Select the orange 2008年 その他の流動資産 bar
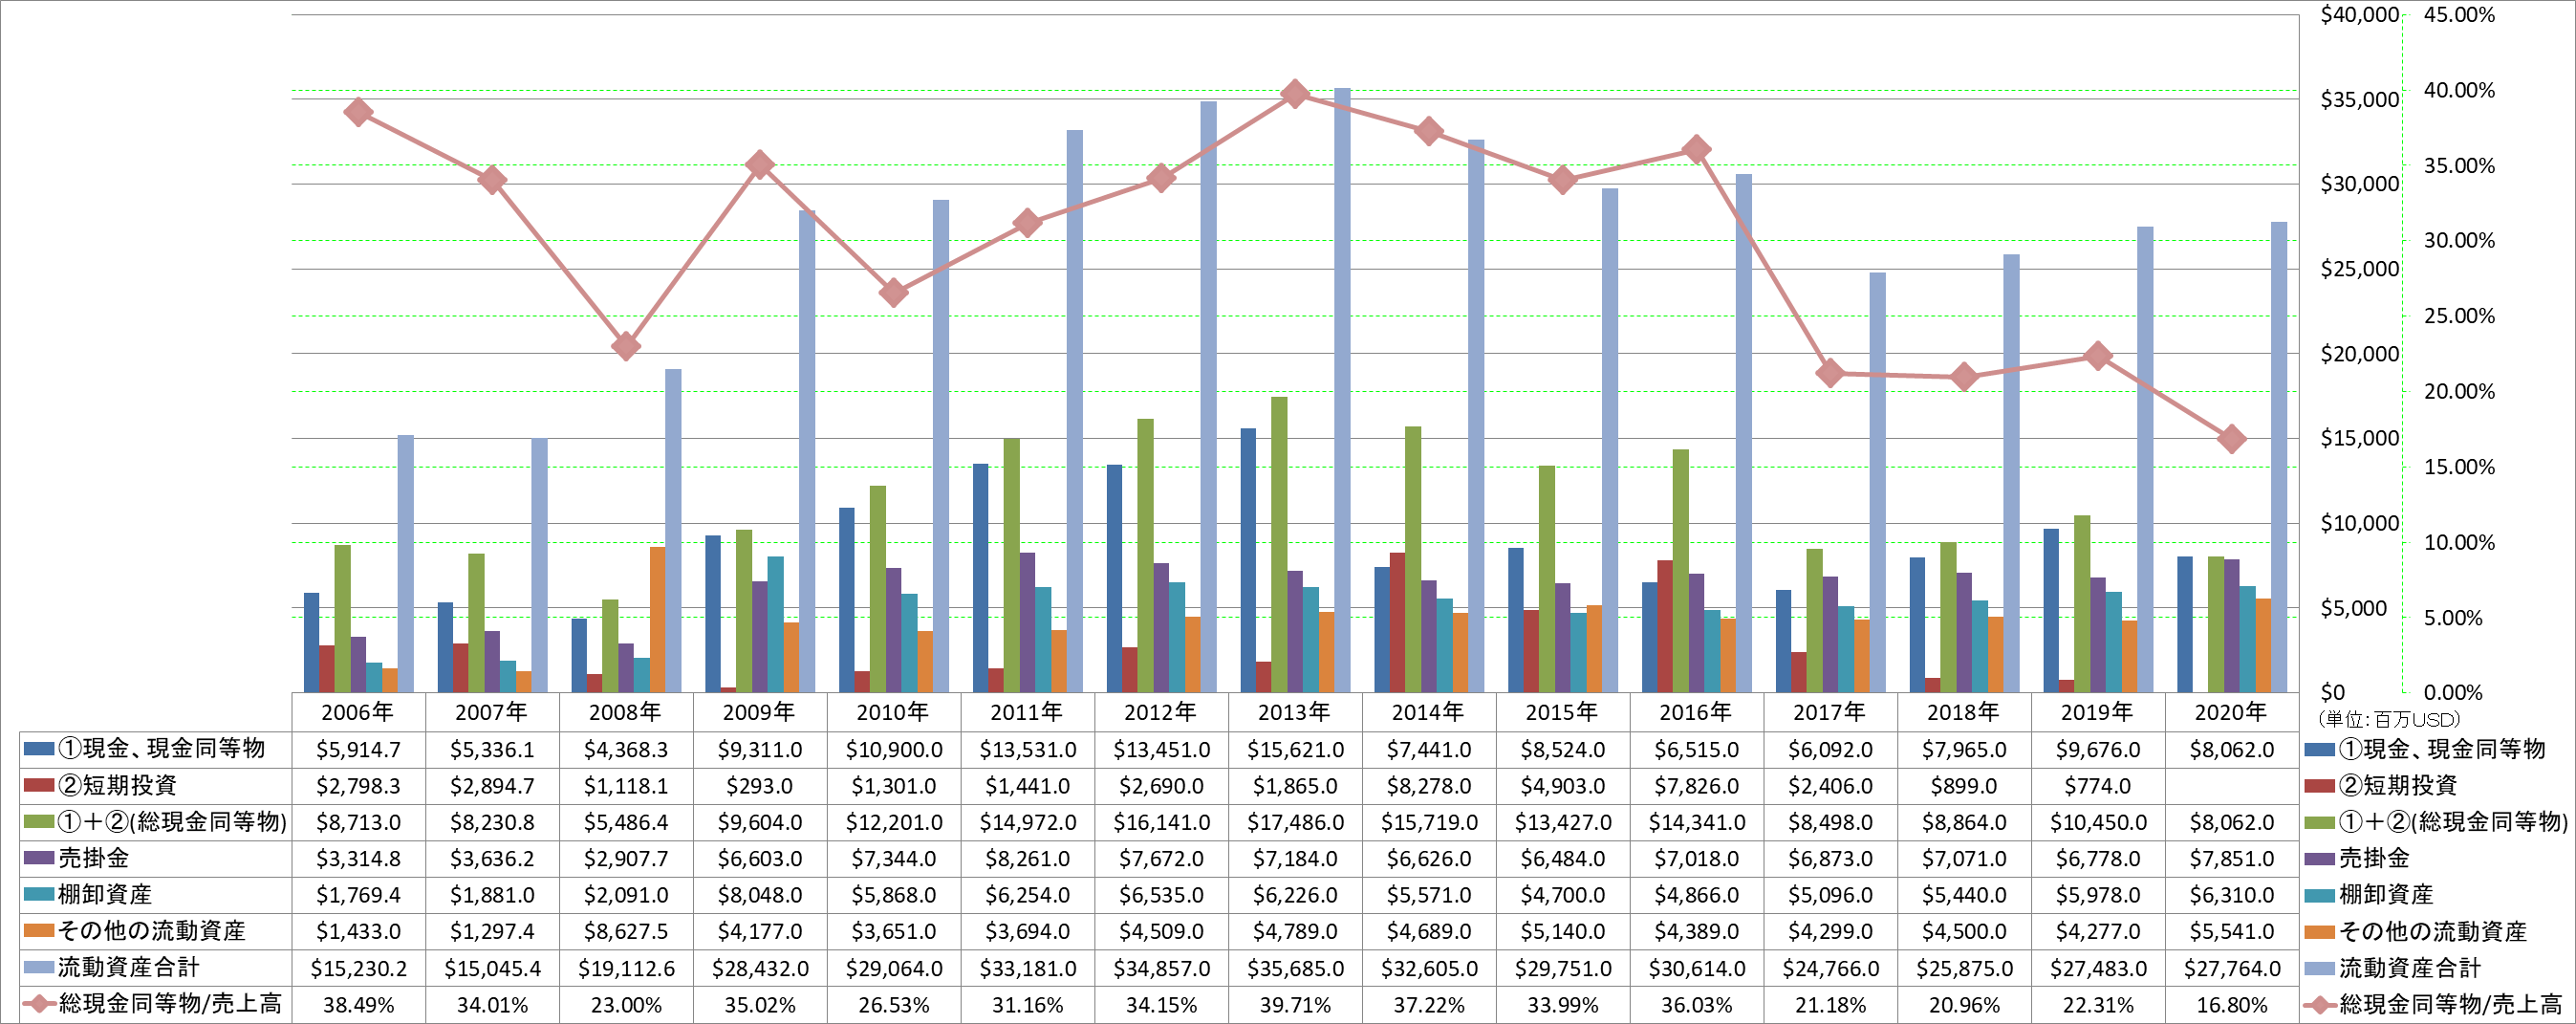The width and height of the screenshot is (2576, 1024). click(657, 619)
